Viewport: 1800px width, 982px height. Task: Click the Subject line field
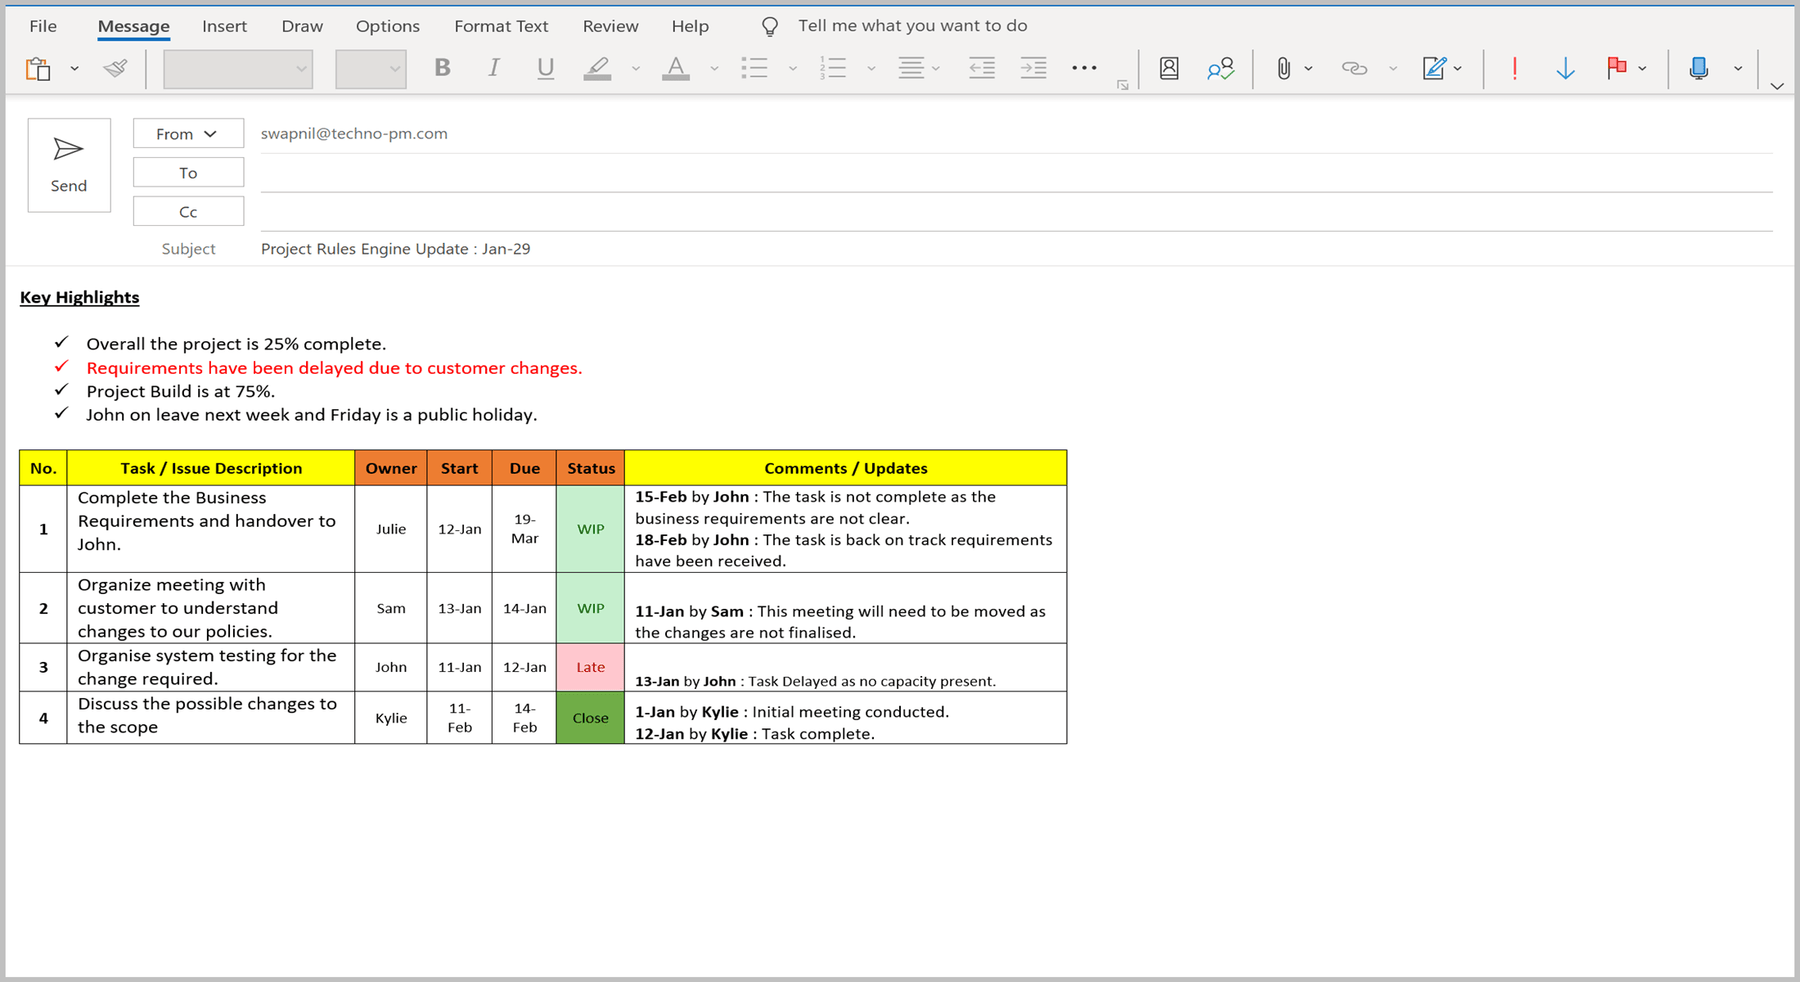pyautogui.click(x=1016, y=249)
